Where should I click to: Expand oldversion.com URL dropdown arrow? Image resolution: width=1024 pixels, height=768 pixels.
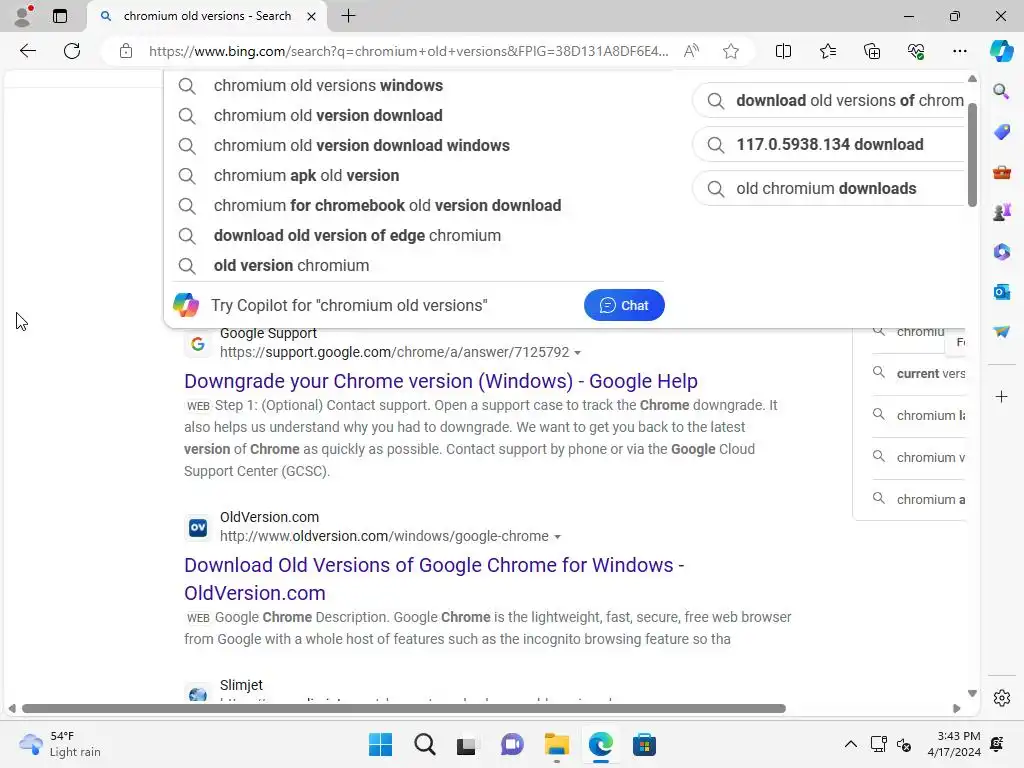(x=557, y=537)
